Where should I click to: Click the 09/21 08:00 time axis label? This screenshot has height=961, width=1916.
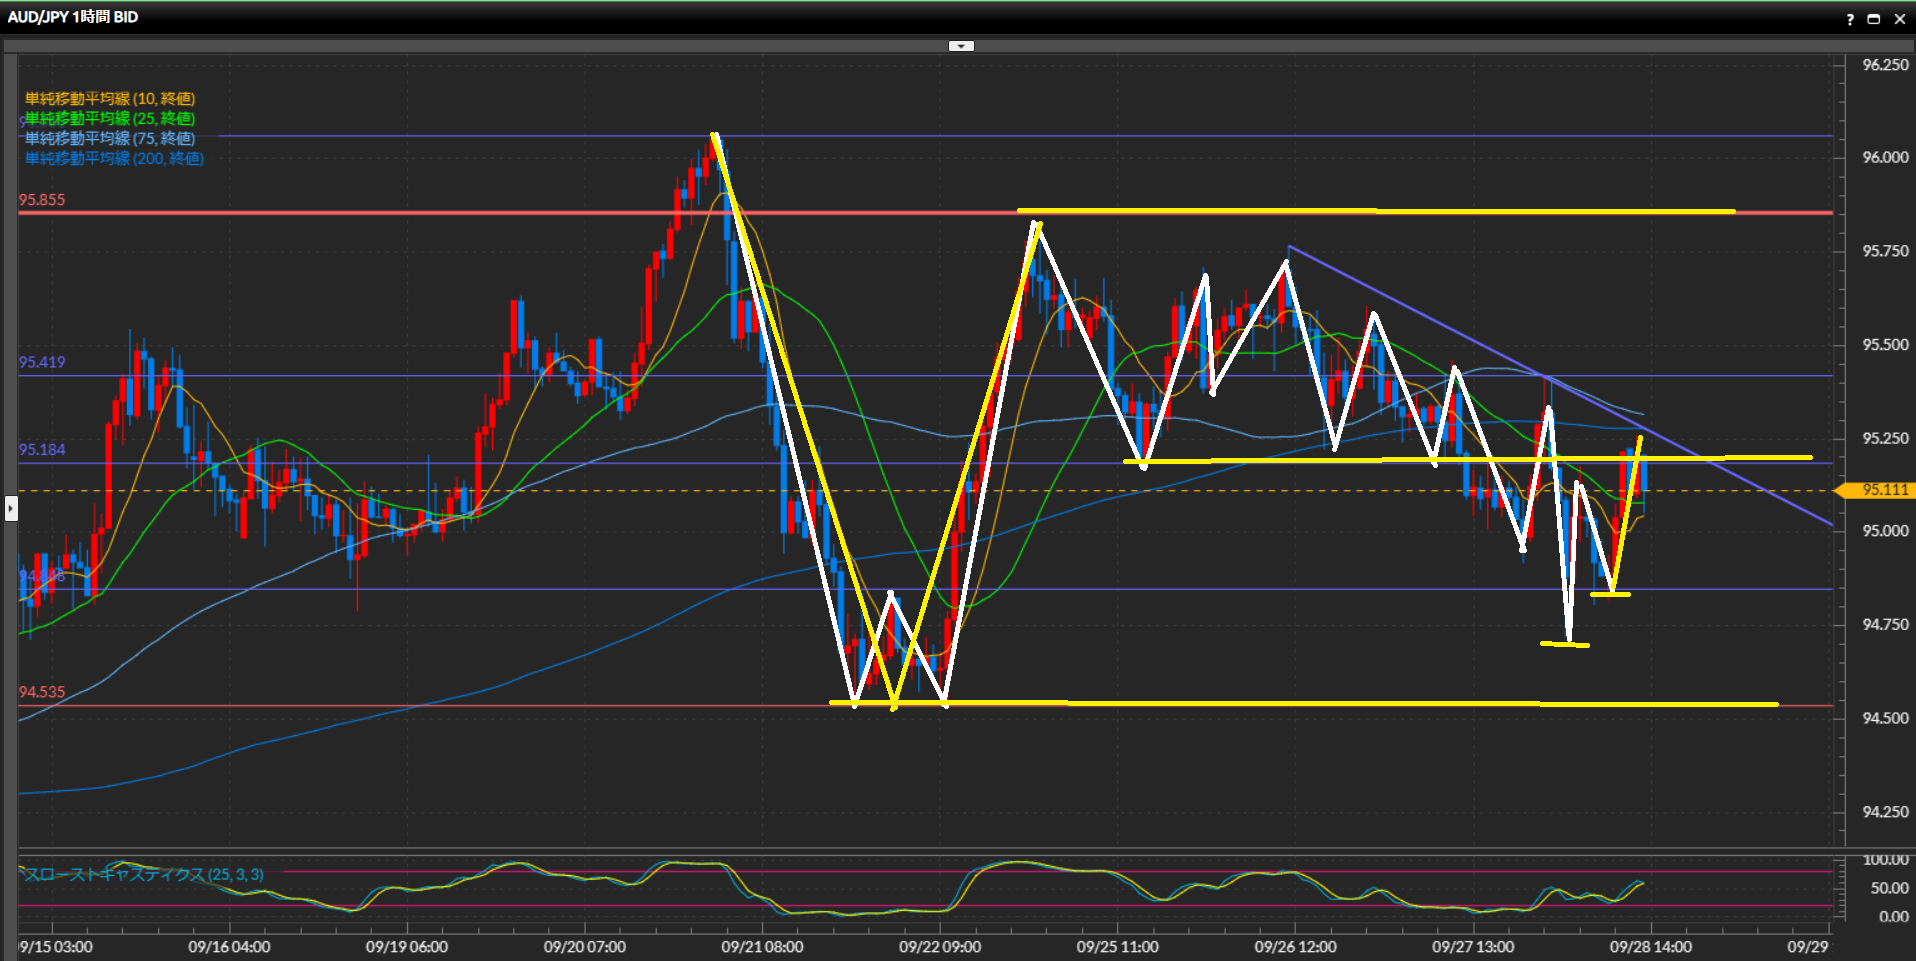762,947
